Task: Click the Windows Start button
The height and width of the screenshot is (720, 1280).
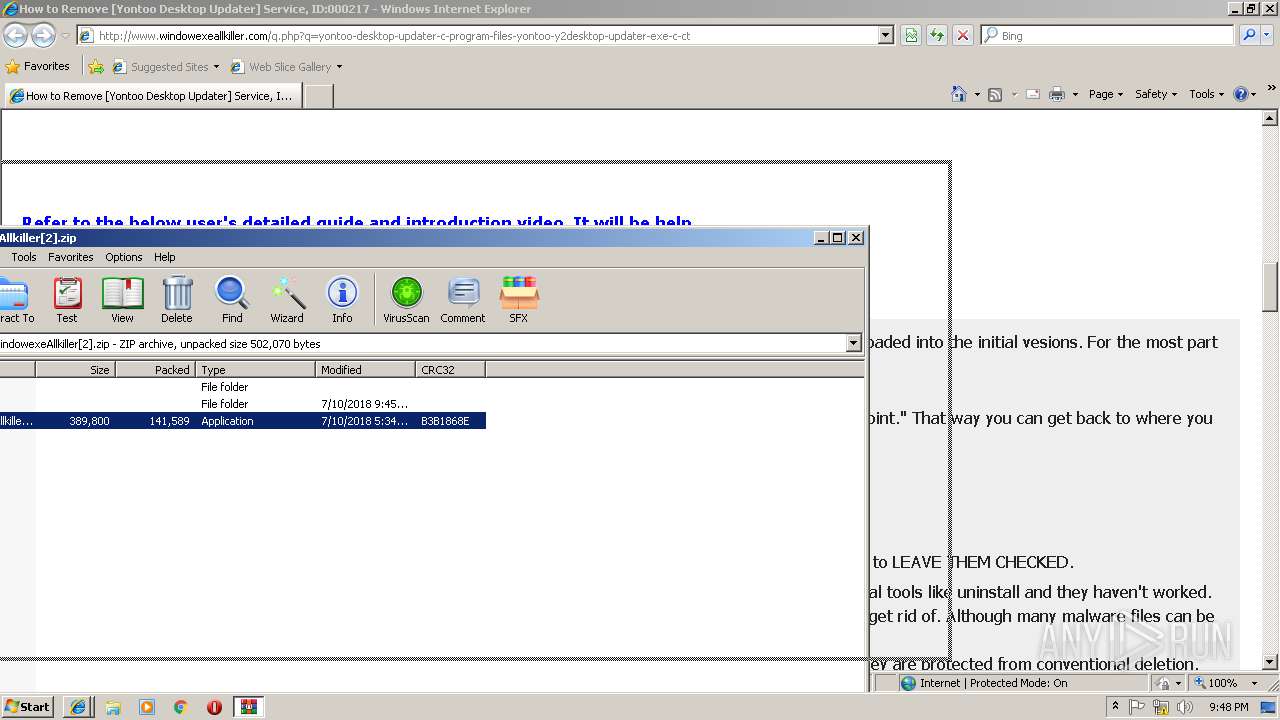Action: point(28,707)
